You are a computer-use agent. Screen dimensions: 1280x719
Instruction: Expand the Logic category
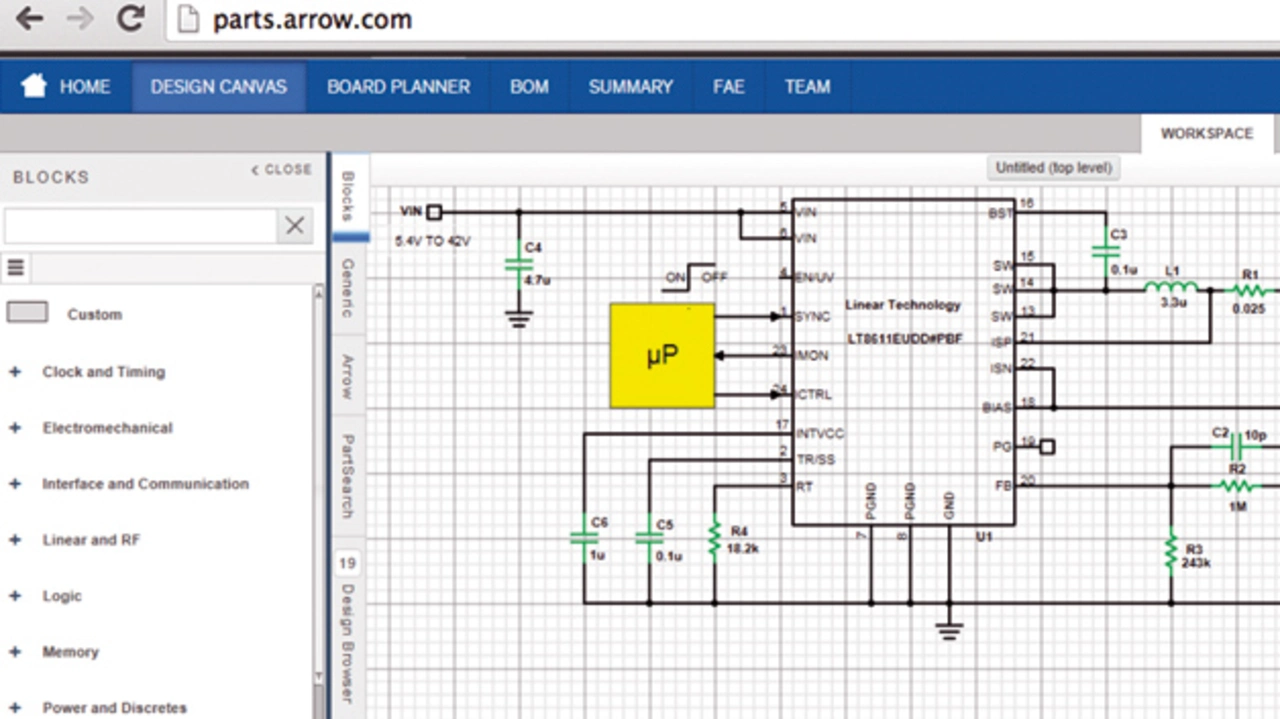[15, 596]
